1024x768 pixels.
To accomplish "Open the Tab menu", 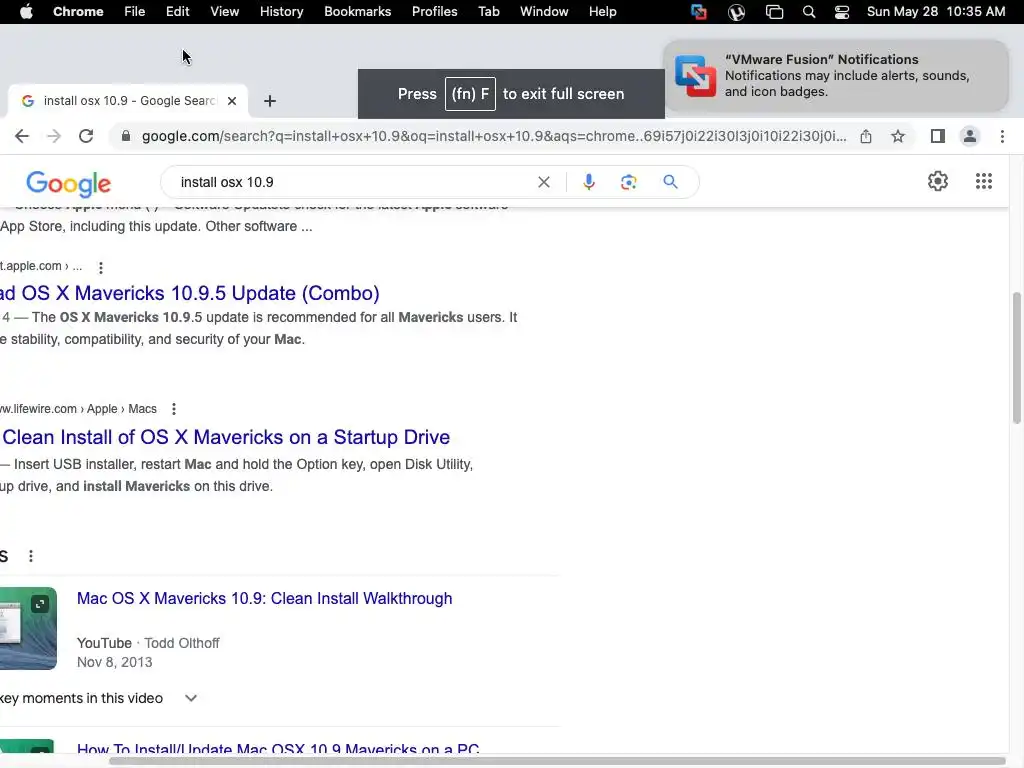I will 488,12.
